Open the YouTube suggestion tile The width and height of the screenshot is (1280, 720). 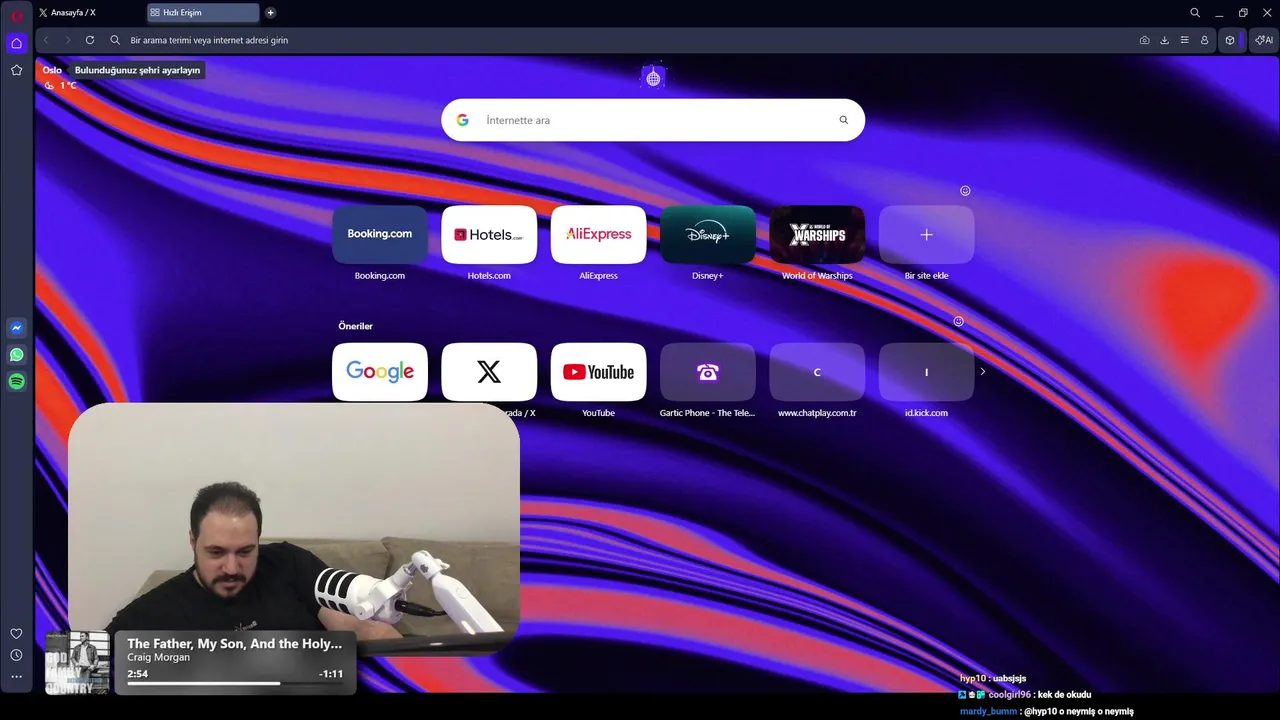pos(598,372)
